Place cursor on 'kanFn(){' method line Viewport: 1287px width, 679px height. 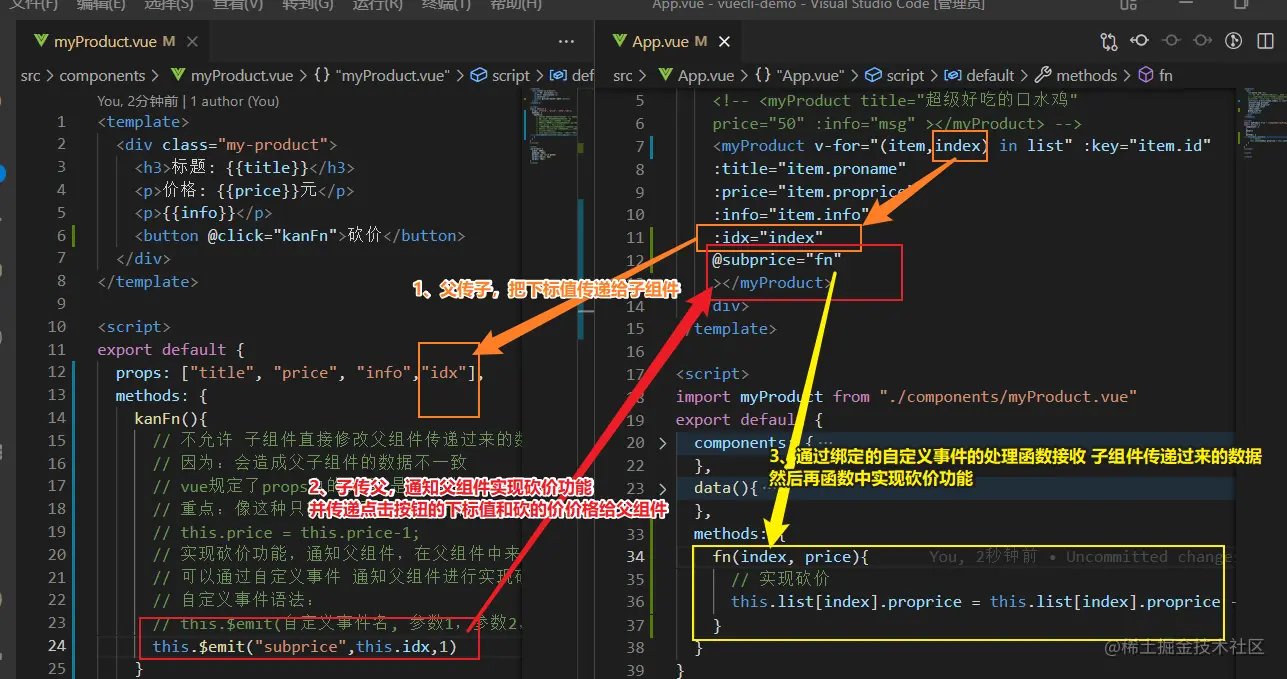(170, 419)
